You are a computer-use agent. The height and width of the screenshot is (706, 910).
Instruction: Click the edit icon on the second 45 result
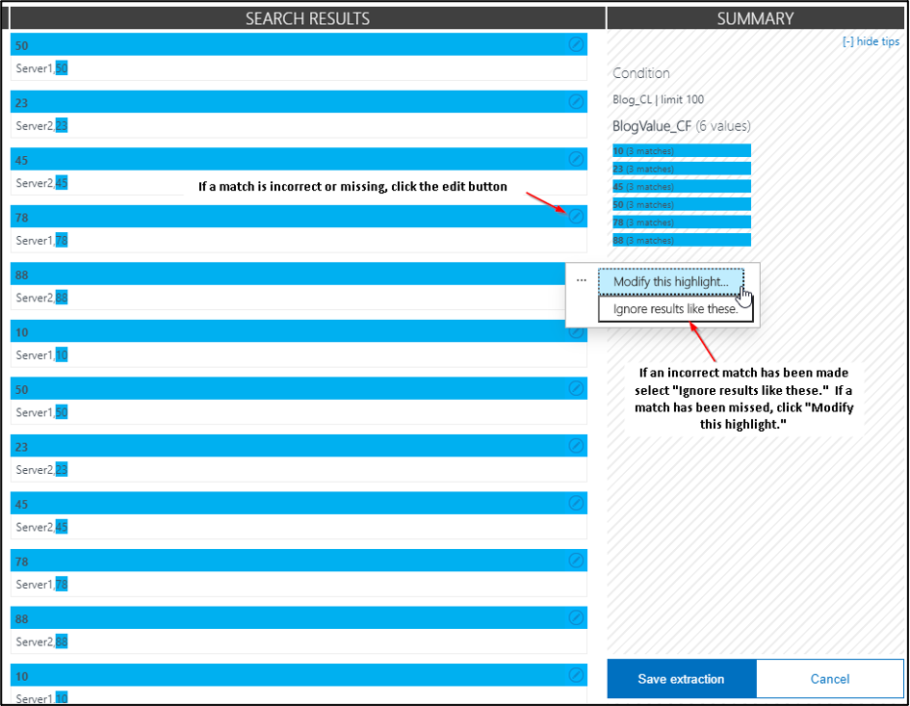tap(576, 504)
